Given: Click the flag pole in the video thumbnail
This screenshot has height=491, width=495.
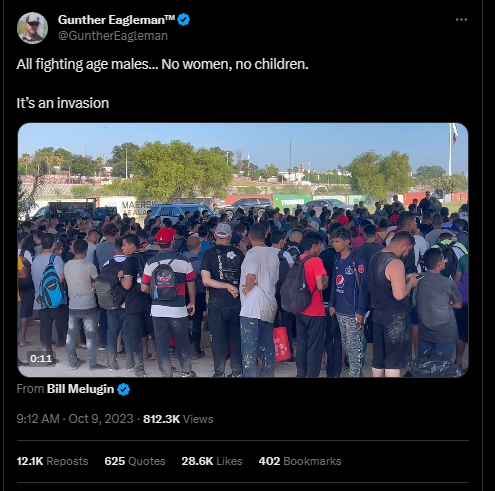Looking at the screenshot, I should click(x=450, y=150).
